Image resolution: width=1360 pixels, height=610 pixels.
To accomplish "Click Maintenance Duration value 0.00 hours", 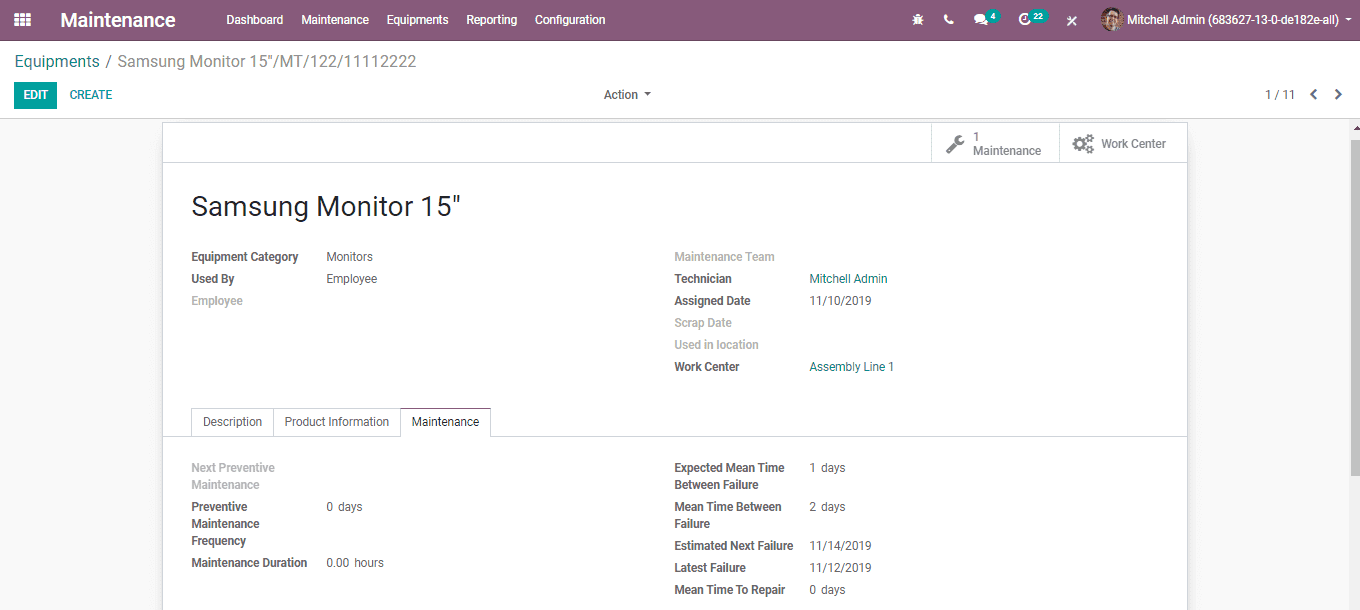I will pyautogui.click(x=355, y=563).
